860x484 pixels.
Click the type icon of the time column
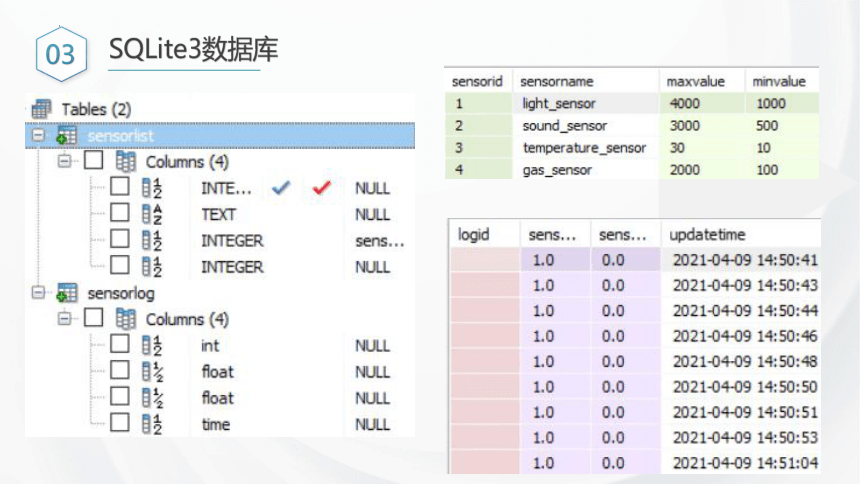[x=151, y=424]
